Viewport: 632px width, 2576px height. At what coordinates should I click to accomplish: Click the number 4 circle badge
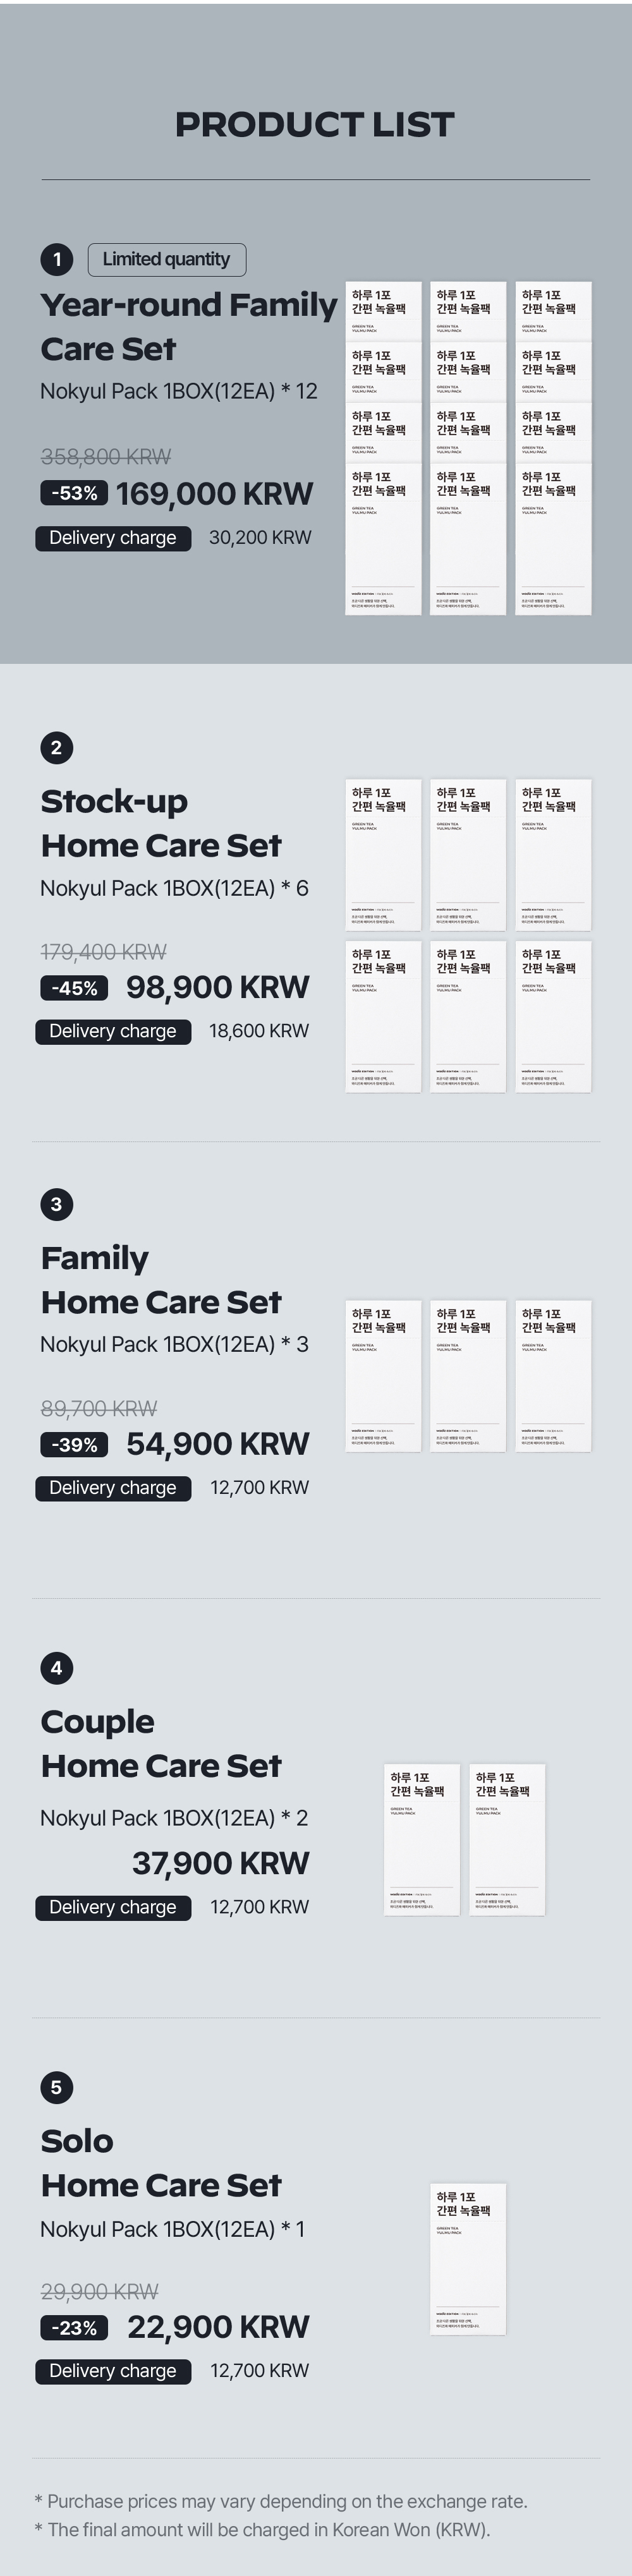pos(57,1667)
